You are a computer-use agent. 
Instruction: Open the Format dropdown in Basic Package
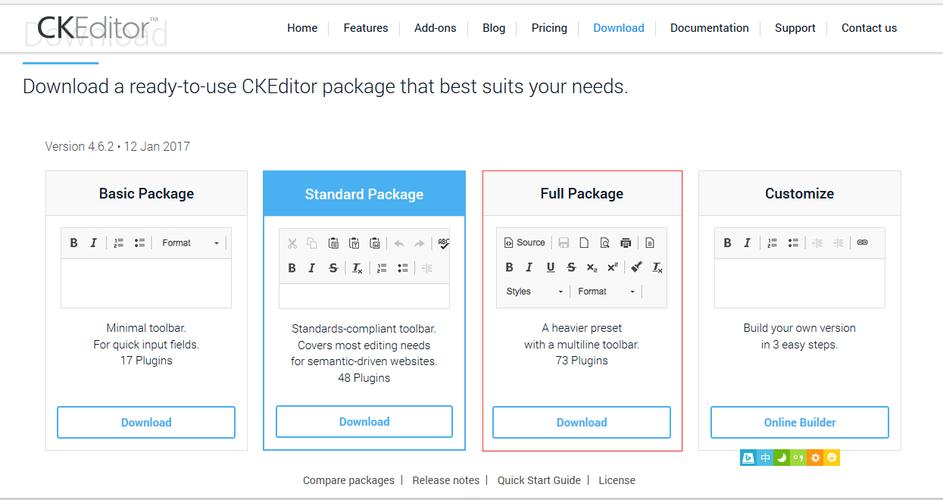click(x=191, y=243)
